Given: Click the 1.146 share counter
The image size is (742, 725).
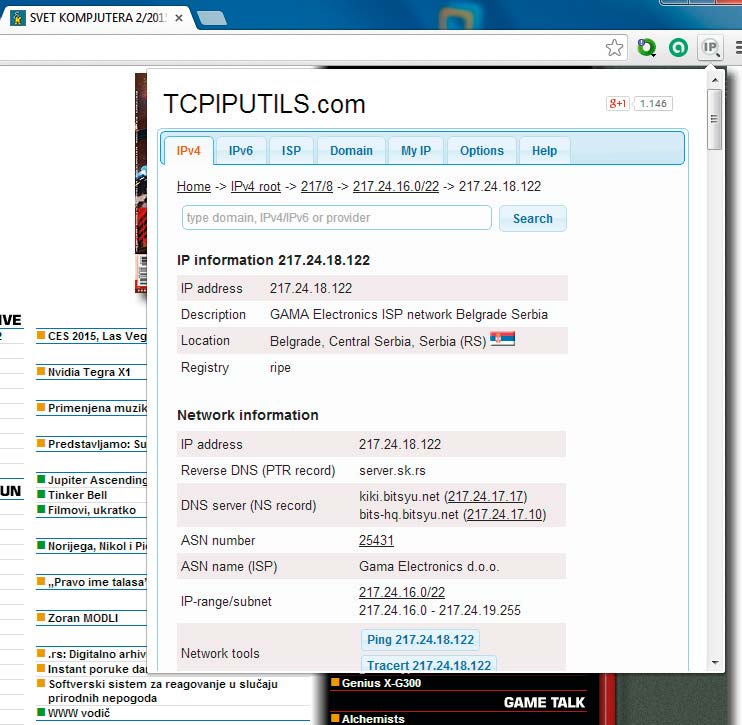Looking at the screenshot, I should pos(653,103).
